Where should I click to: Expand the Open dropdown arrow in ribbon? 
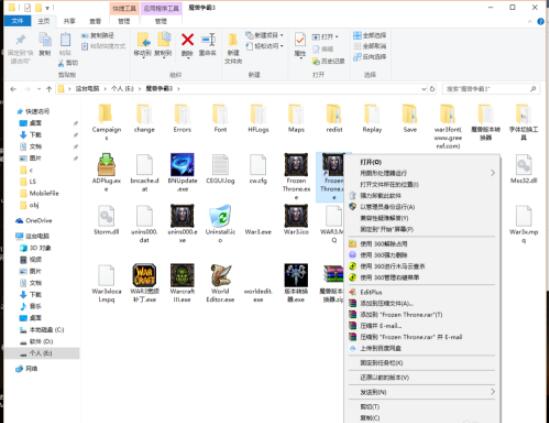click(x=337, y=36)
